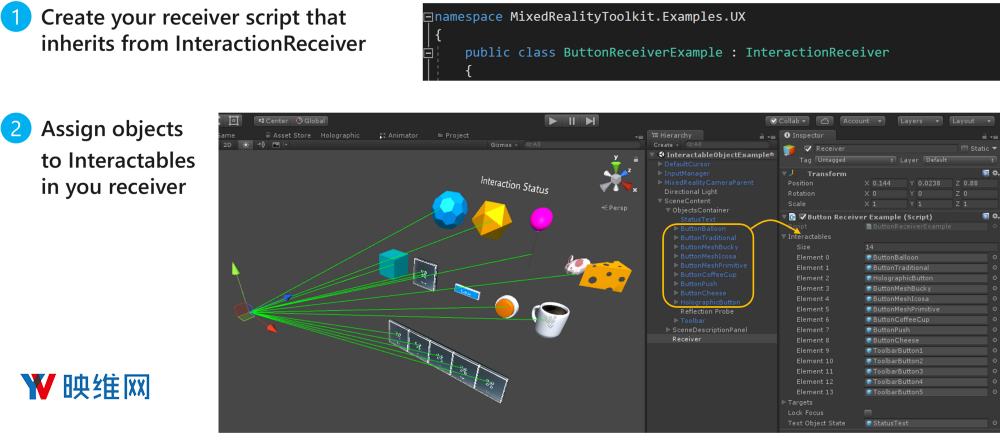Click the Pause button
The height and width of the screenshot is (433, 1000).
point(572,121)
